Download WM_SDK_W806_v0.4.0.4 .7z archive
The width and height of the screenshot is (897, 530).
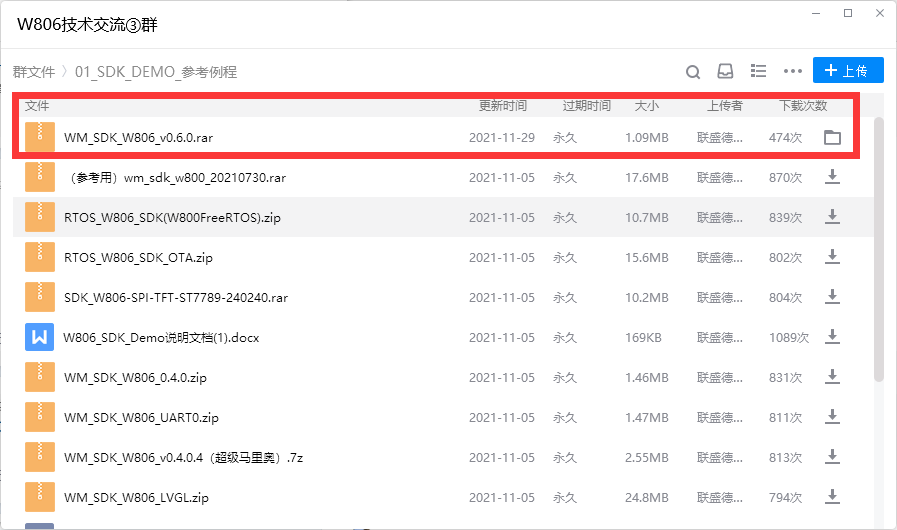coord(832,457)
